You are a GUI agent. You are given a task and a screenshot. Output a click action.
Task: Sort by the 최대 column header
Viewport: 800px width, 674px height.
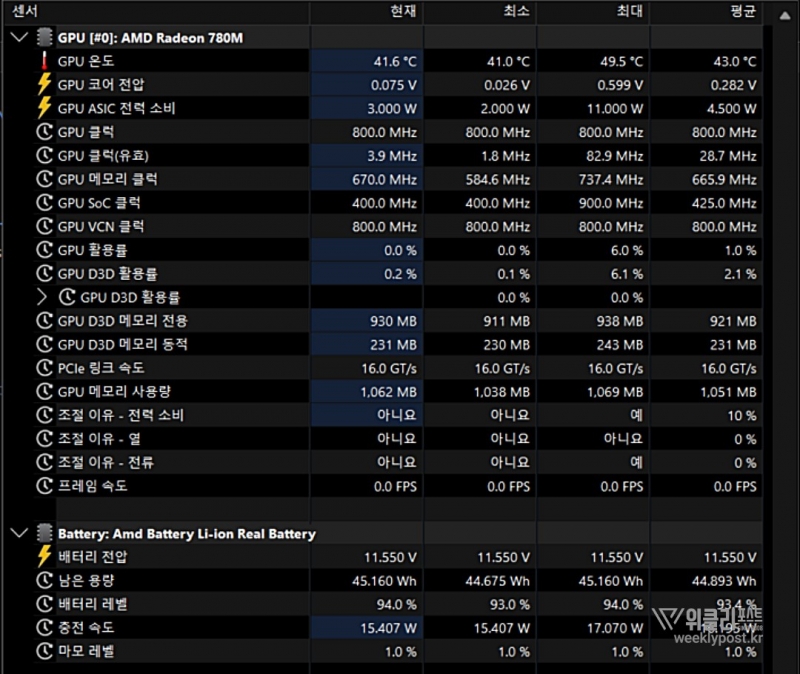point(593,11)
